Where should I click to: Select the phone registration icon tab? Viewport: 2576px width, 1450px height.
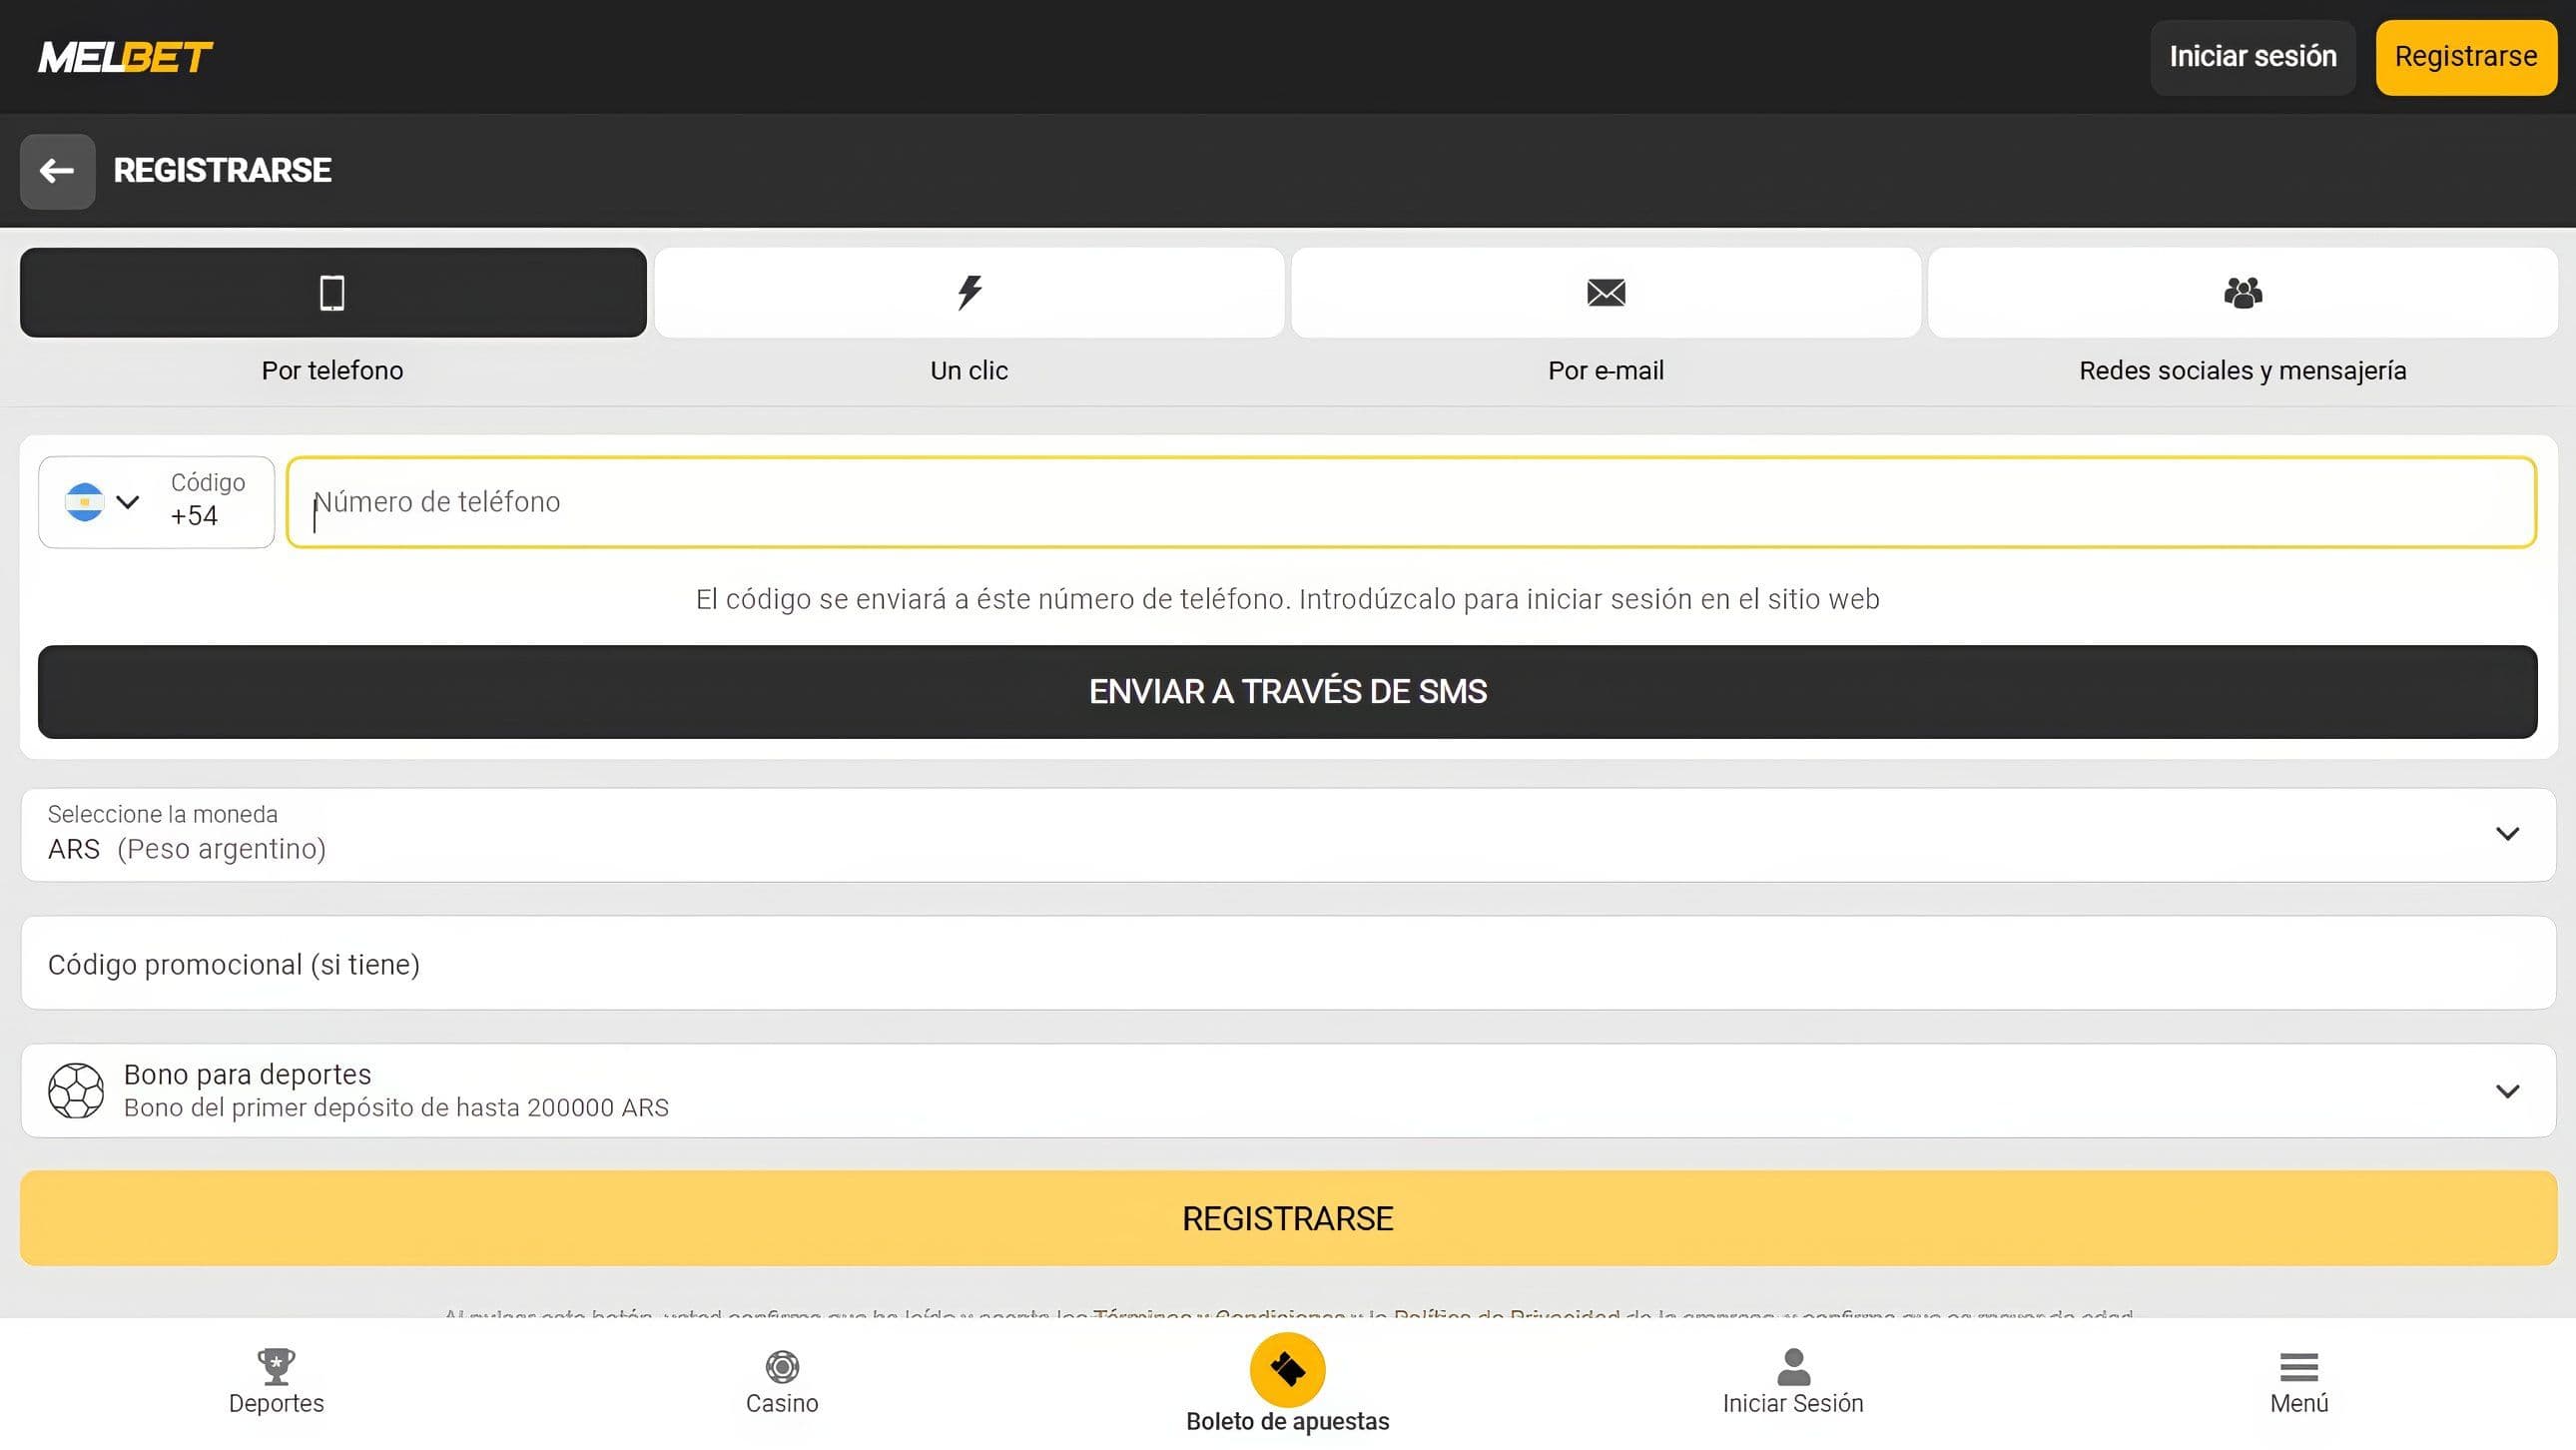(x=332, y=293)
